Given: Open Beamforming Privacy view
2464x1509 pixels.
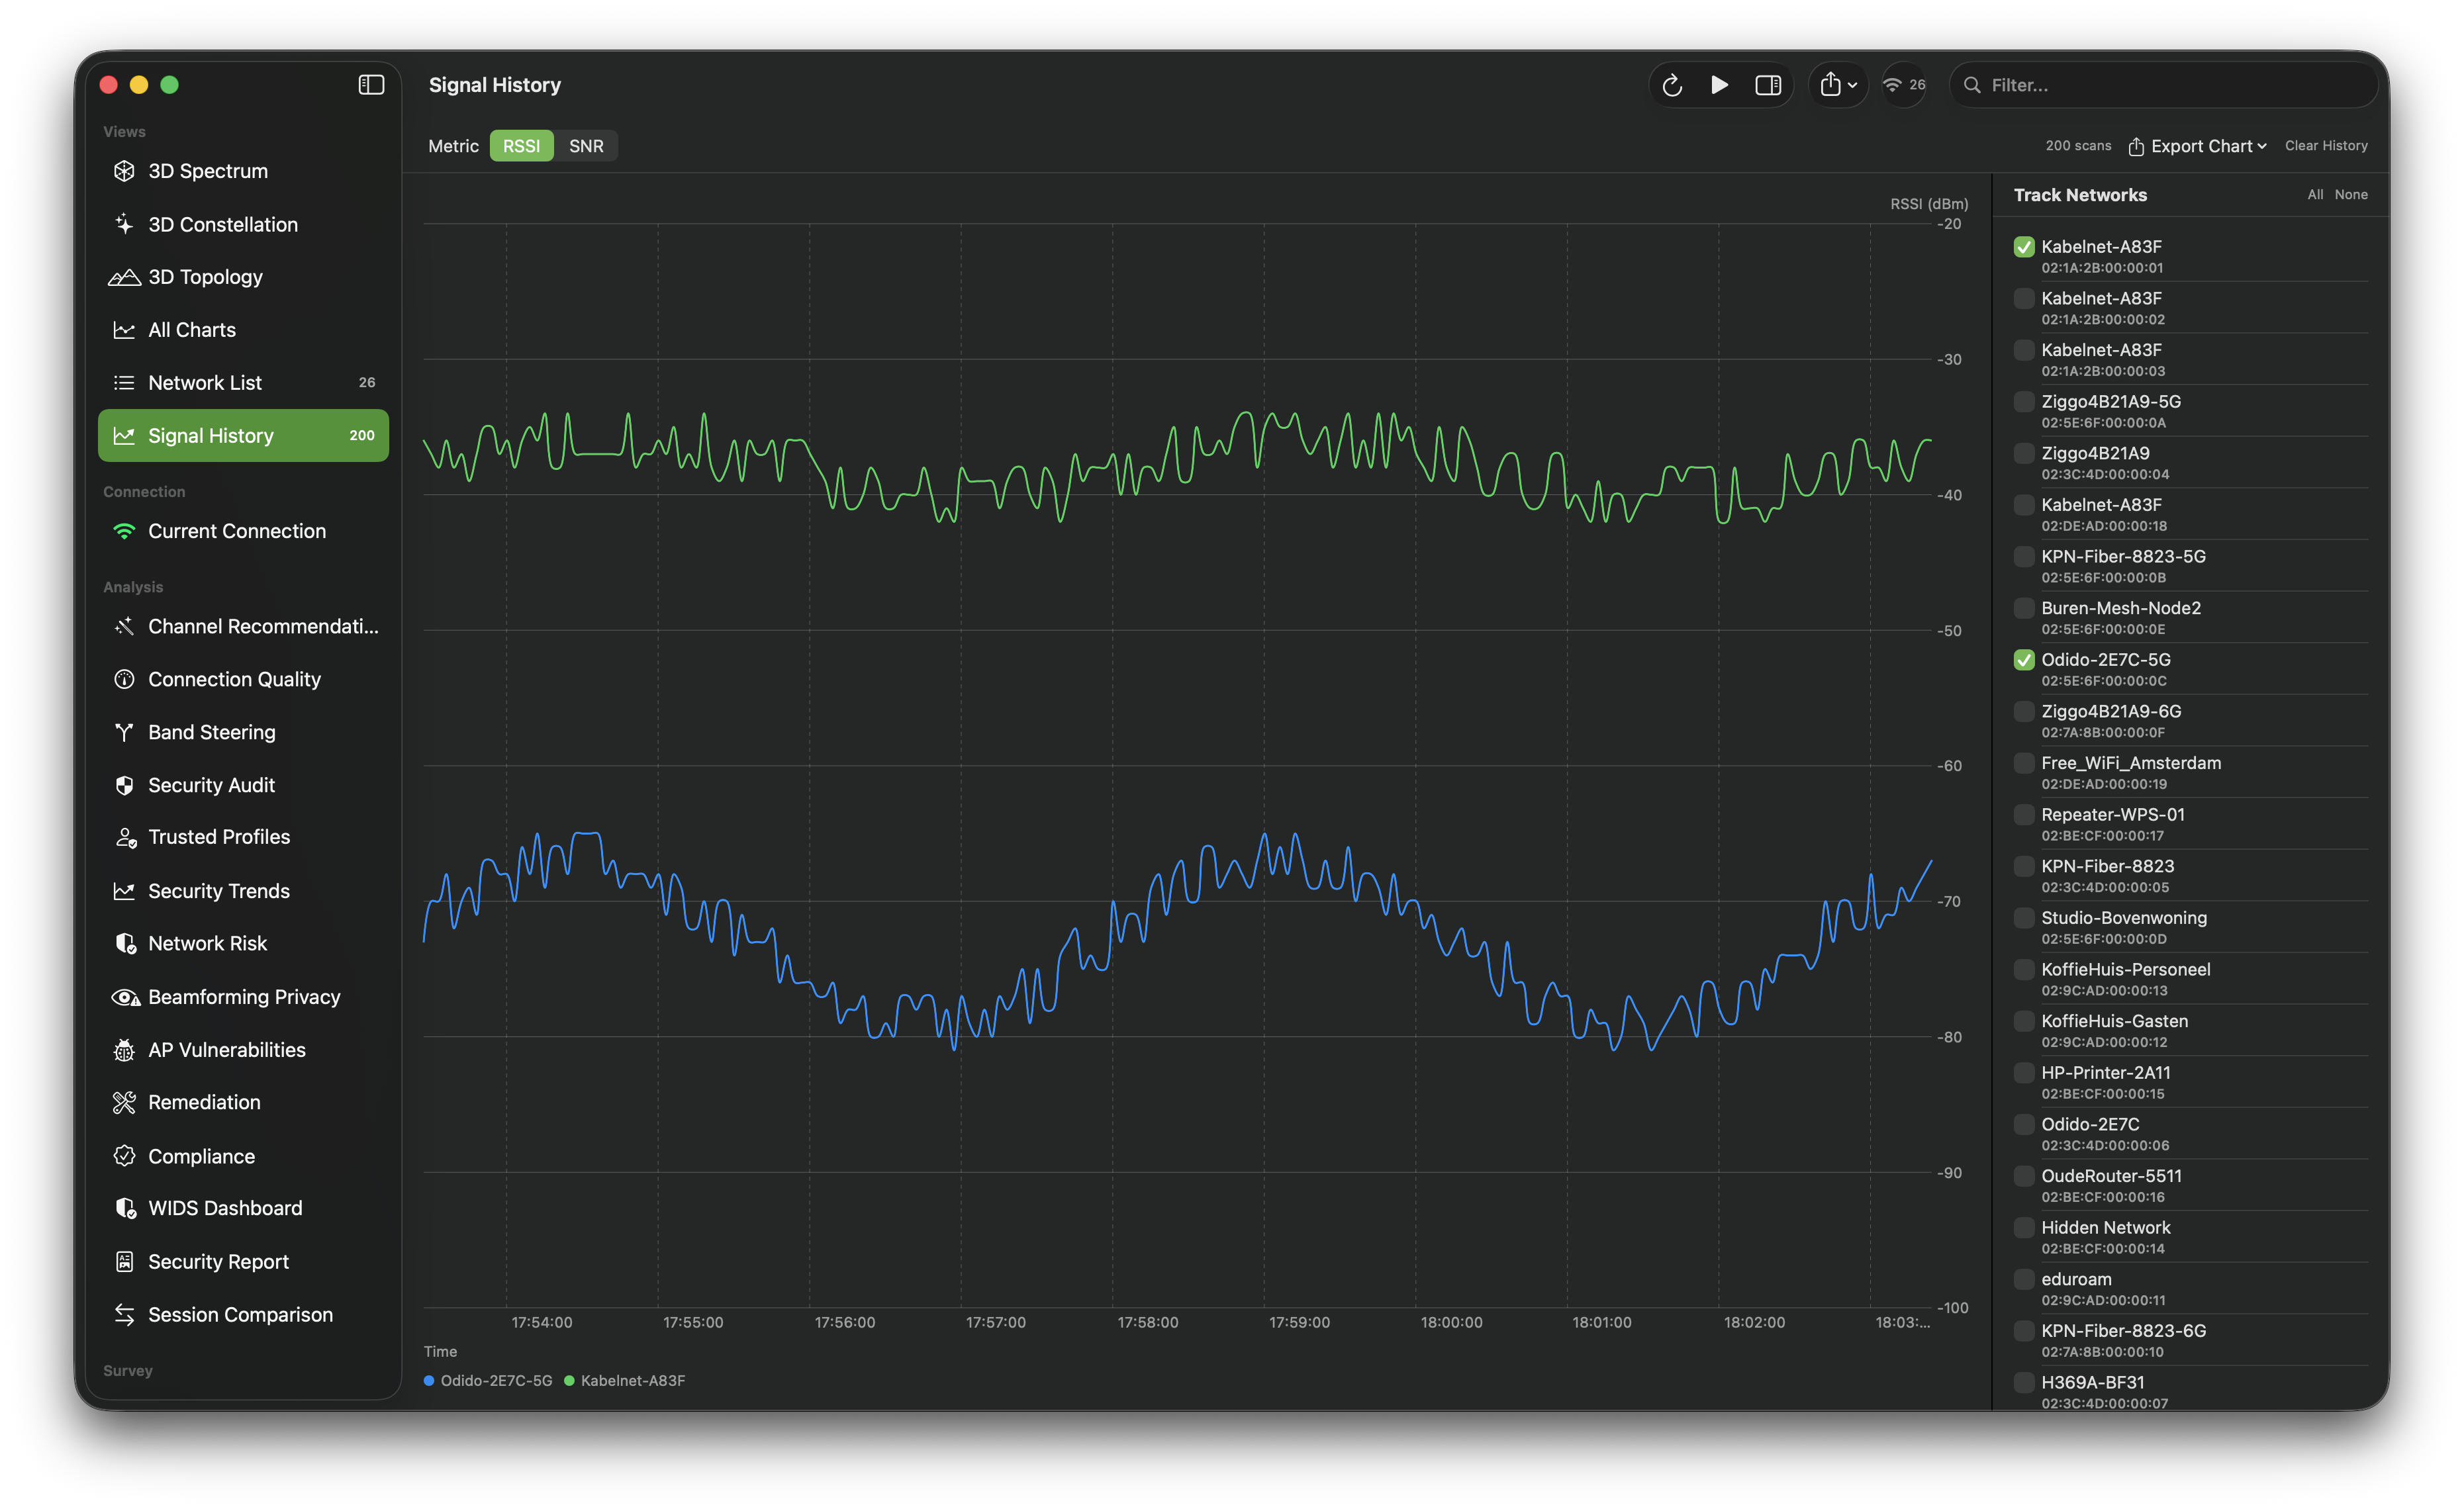Looking at the screenshot, I should 243,997.
